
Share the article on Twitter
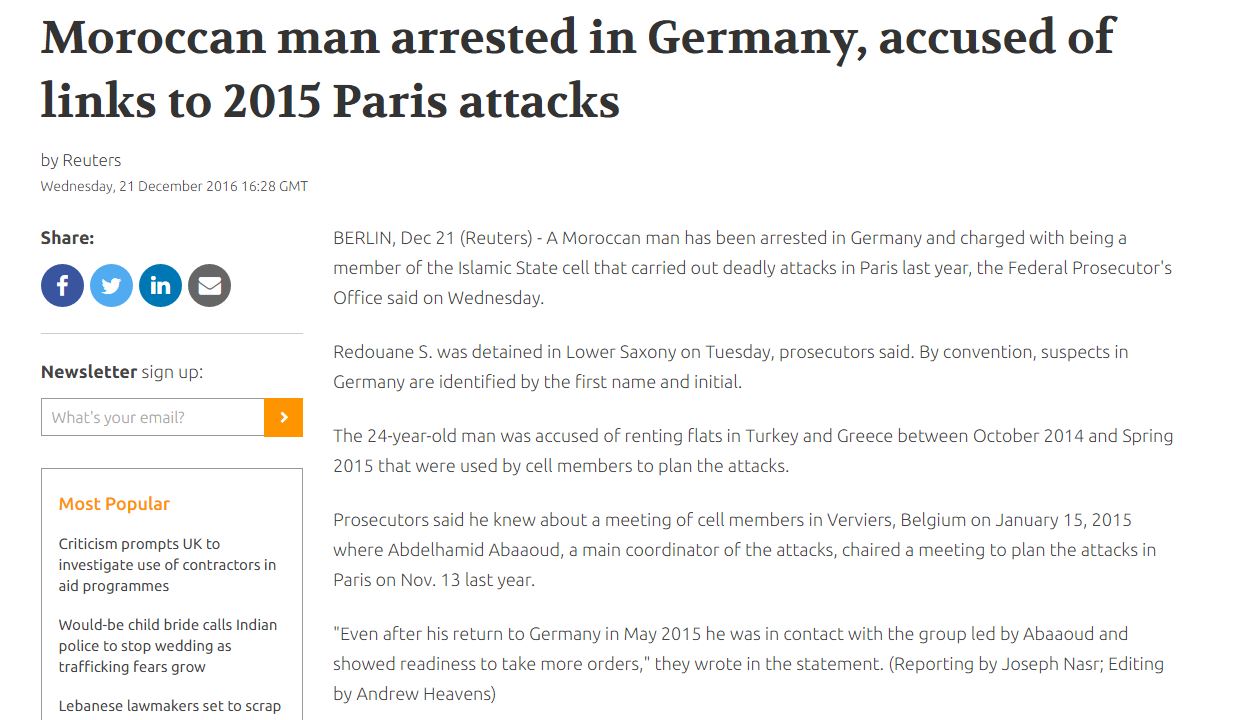pyautogui.click(x=111, y=286)
